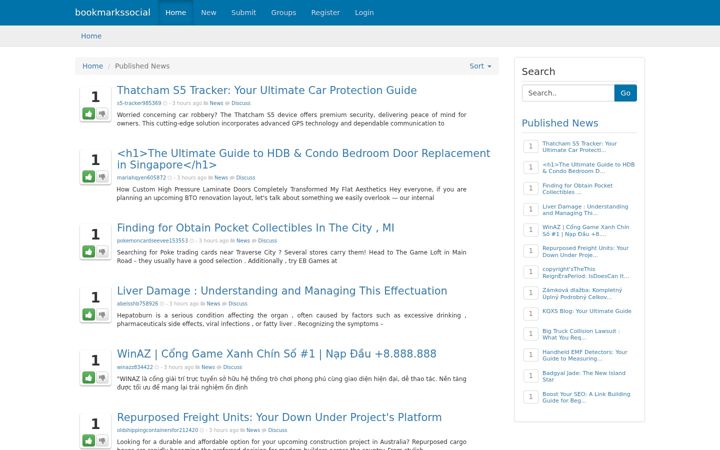Click Discuss under Thatcham S5 Tracker post

(241, 103)
